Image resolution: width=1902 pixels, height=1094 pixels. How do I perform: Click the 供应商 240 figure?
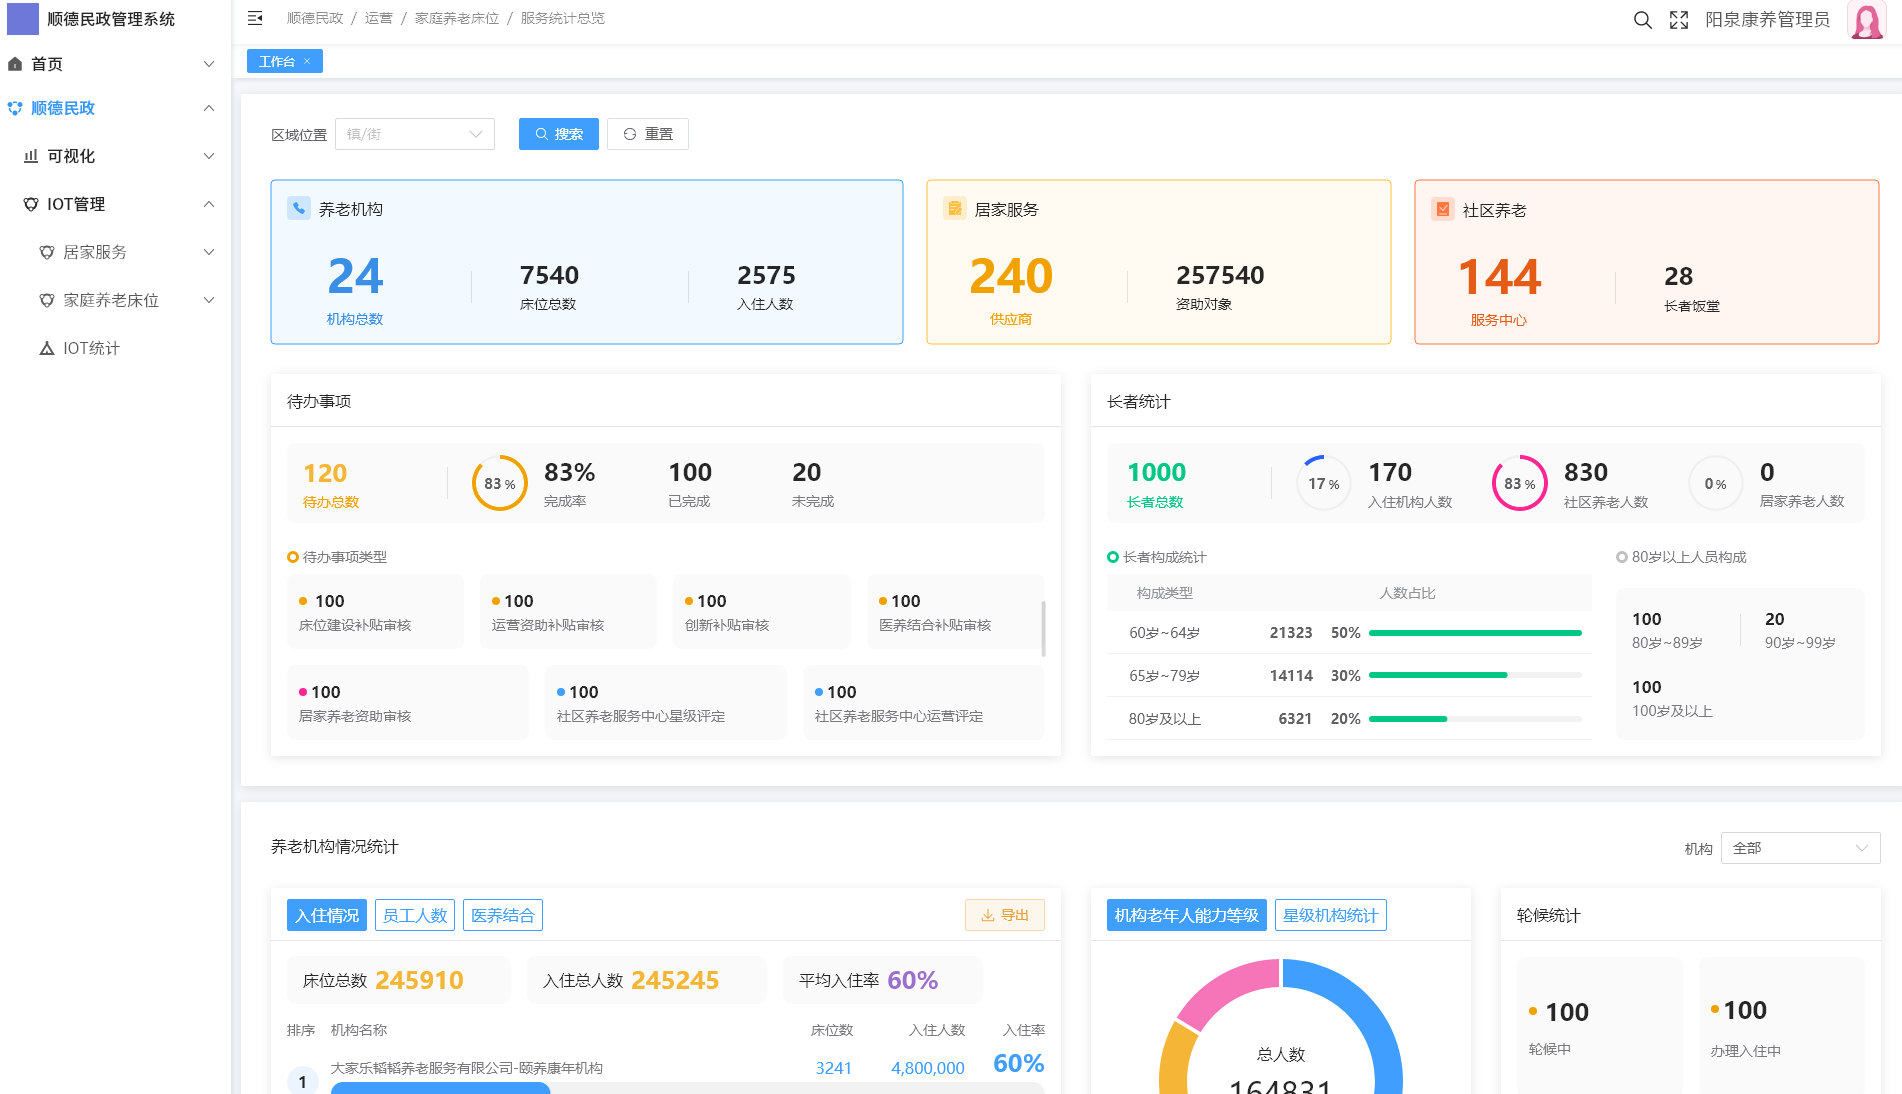[x=1011, y=276]
